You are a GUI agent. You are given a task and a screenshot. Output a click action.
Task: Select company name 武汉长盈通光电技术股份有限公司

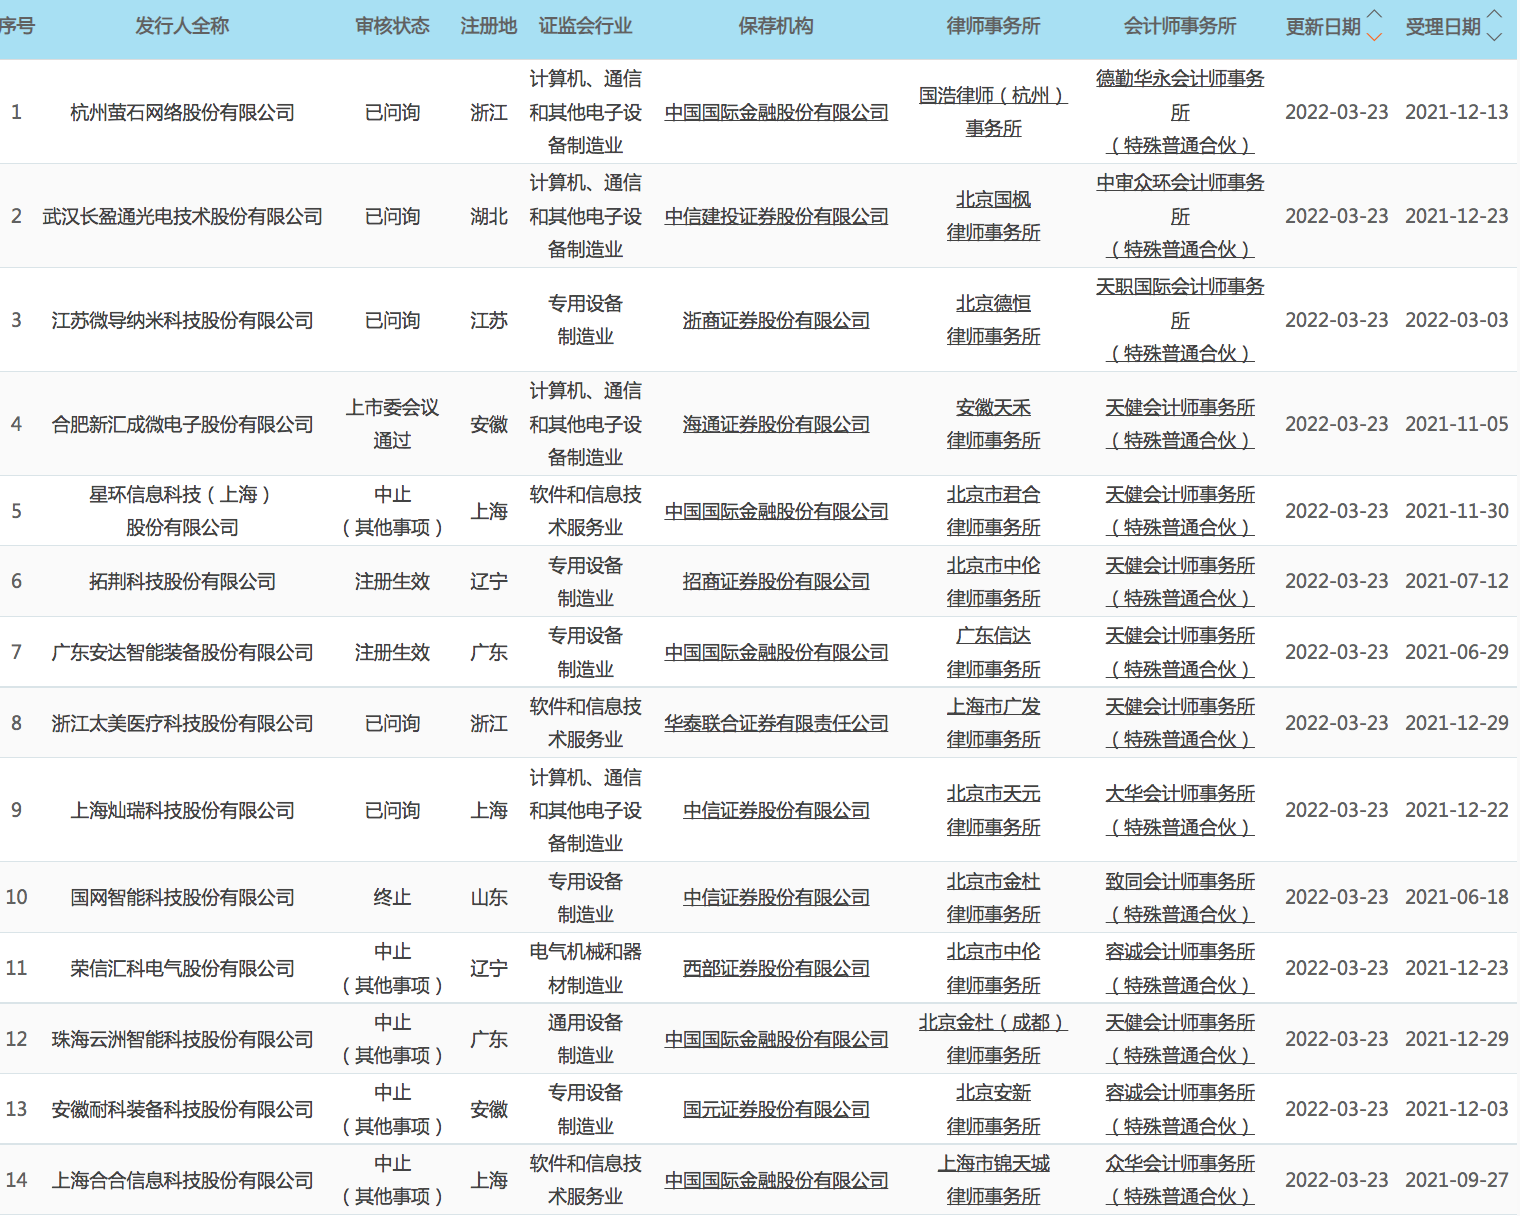(x=182, y=216)
